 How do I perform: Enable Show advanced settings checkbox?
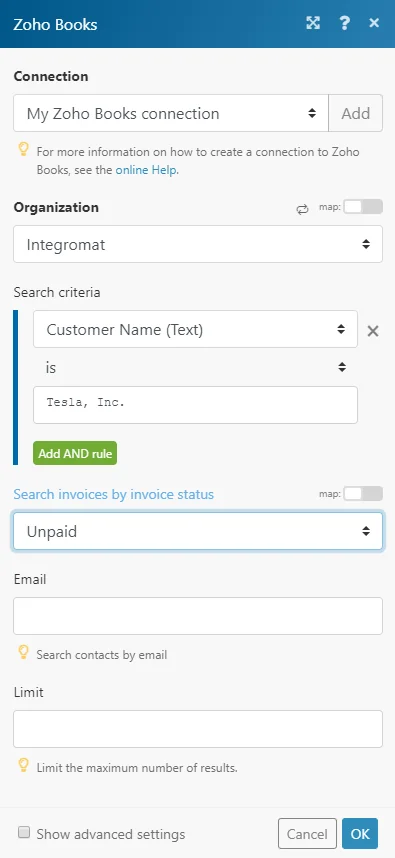click(x=24, y=832)
